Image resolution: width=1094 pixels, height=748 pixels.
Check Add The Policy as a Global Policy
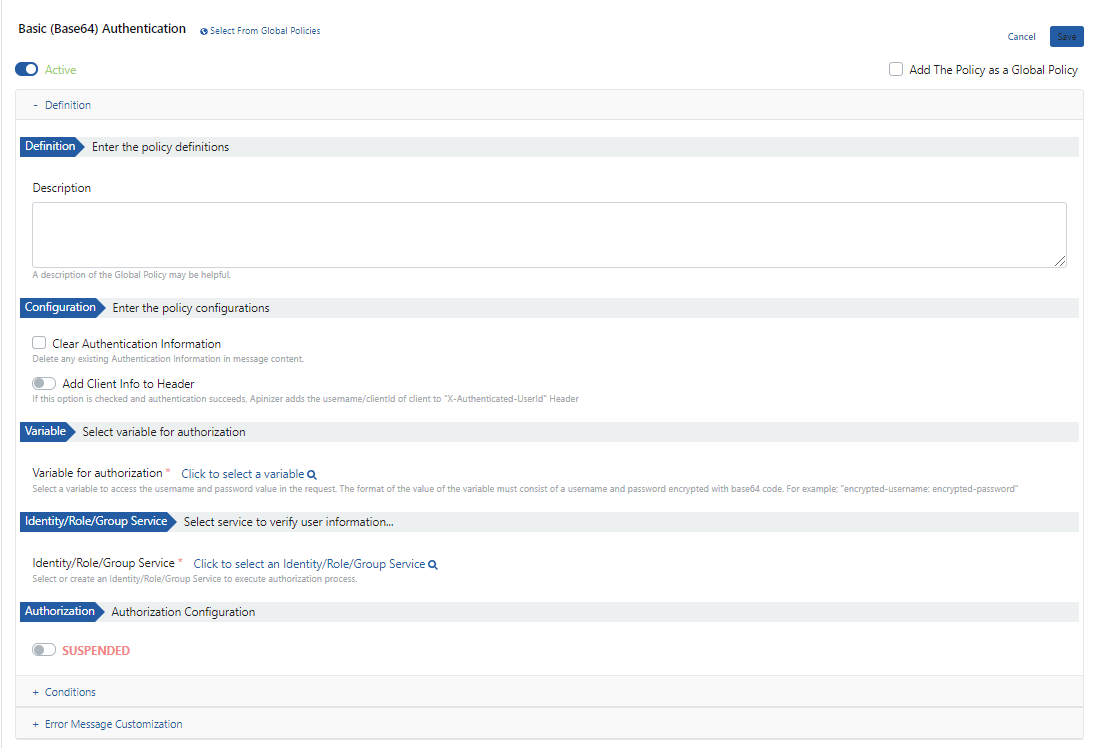[896, 70]
